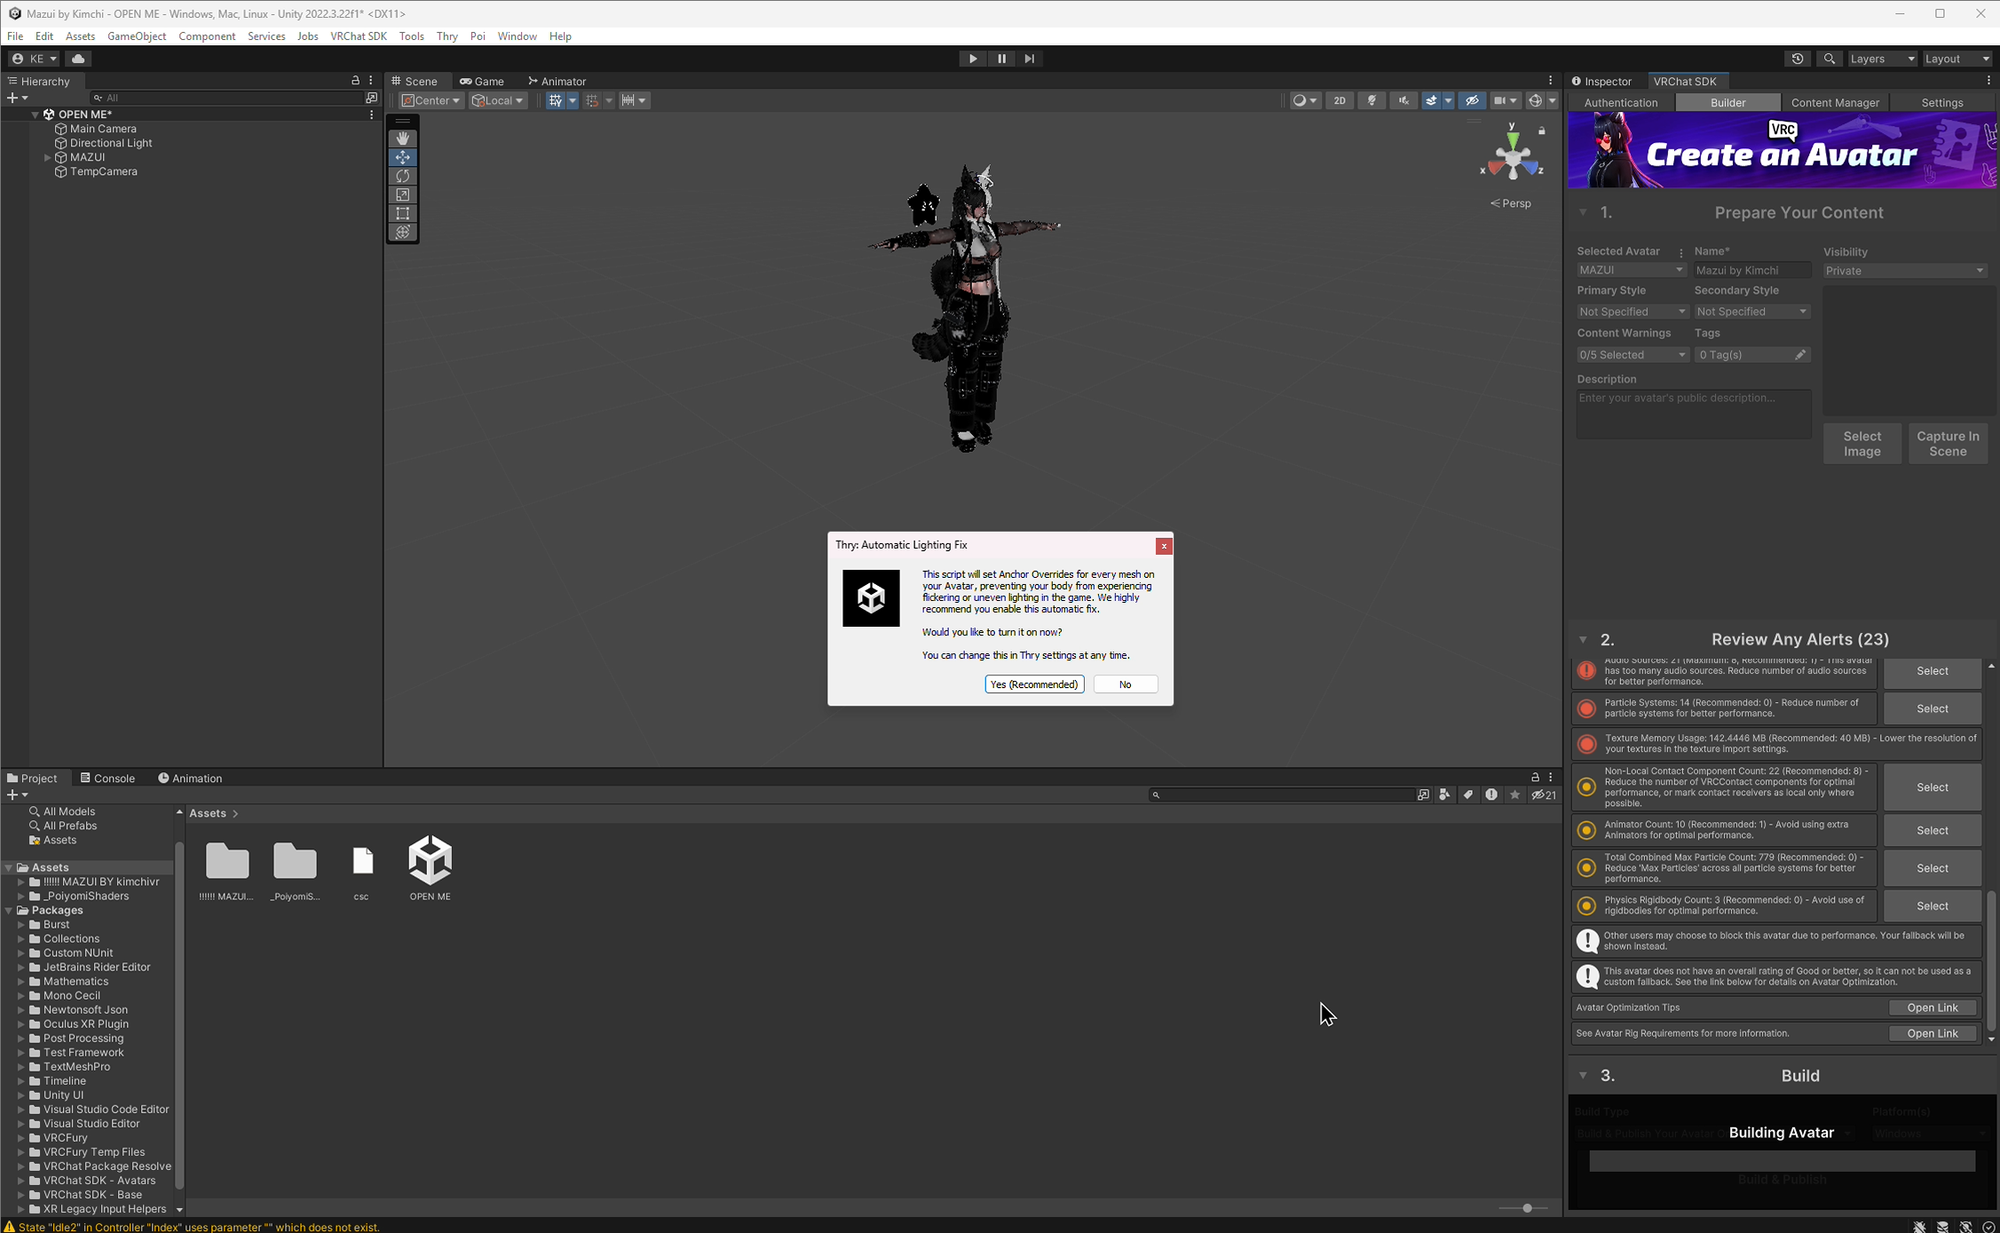The image size is (2000, 1233).
Task: Open the Layers dropdown
Action: [x=1881, y=59]
